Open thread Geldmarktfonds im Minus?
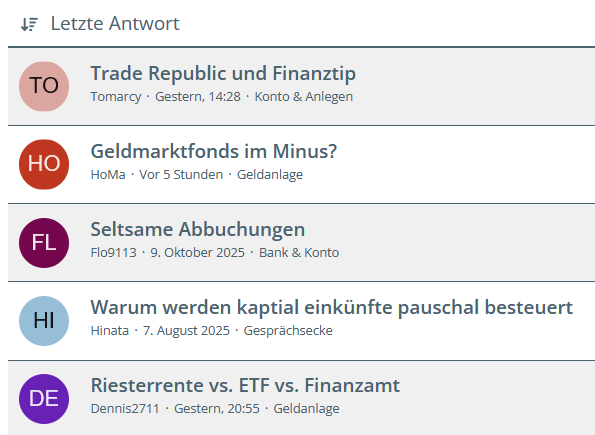The width and height of the screenshot is (595, 435). click(214, 151)
